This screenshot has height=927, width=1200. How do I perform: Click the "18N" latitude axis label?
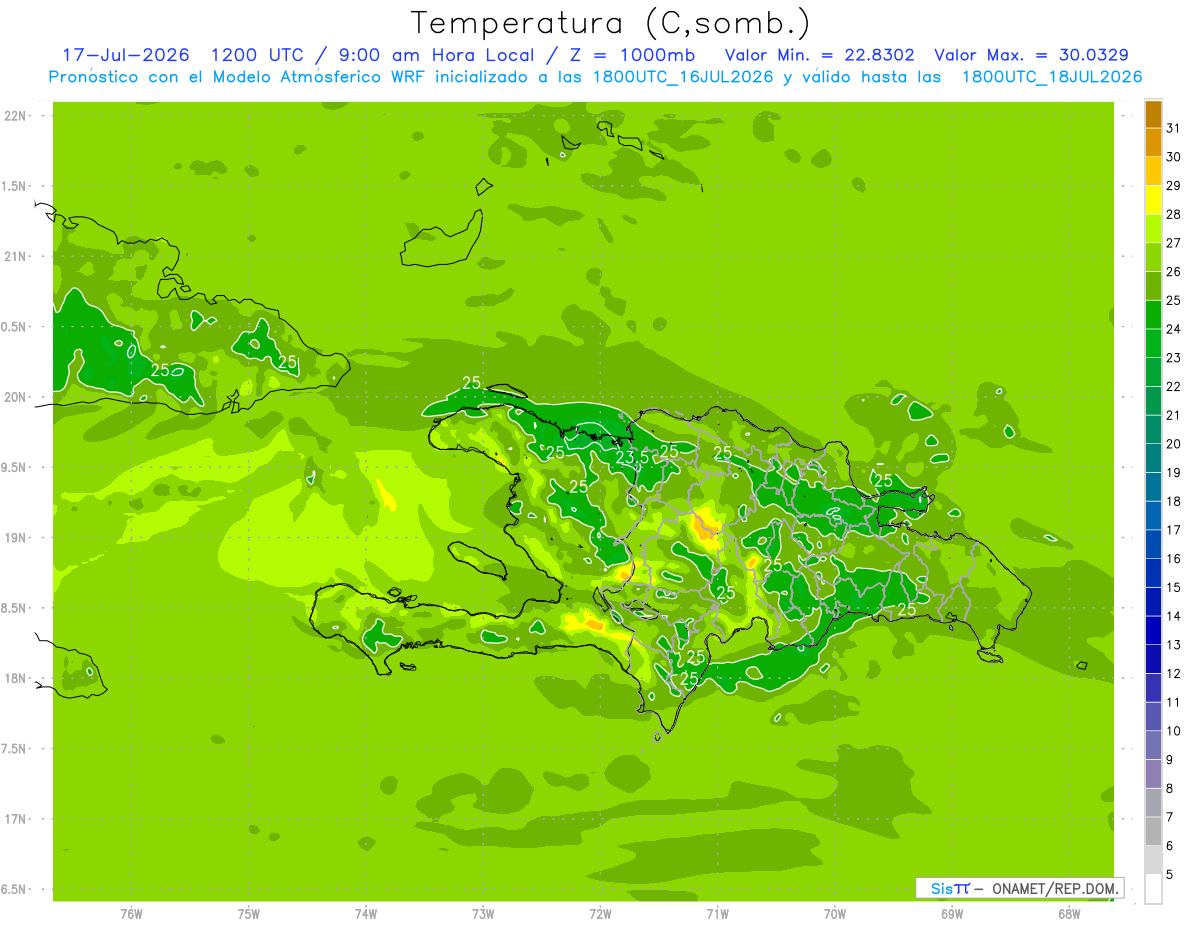16,679
